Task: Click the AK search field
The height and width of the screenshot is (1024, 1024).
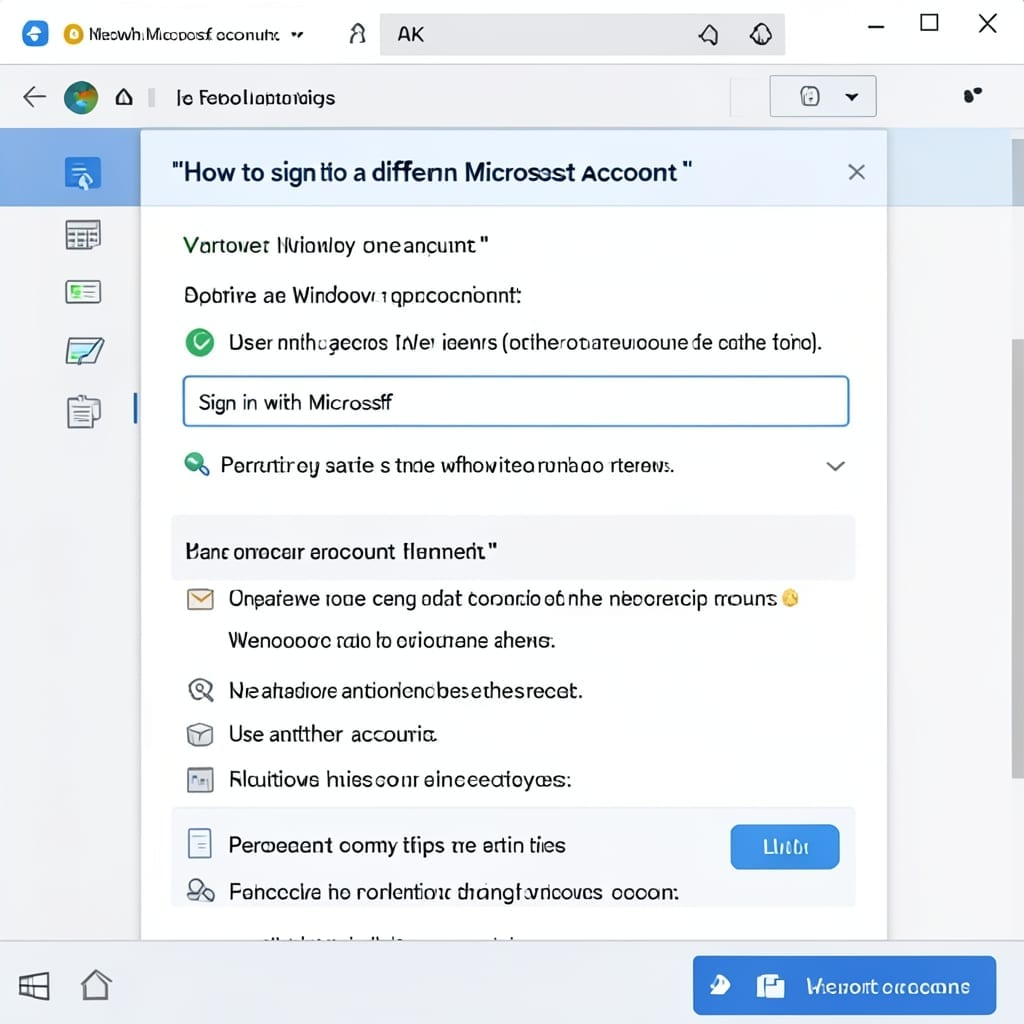Action: 582,34
